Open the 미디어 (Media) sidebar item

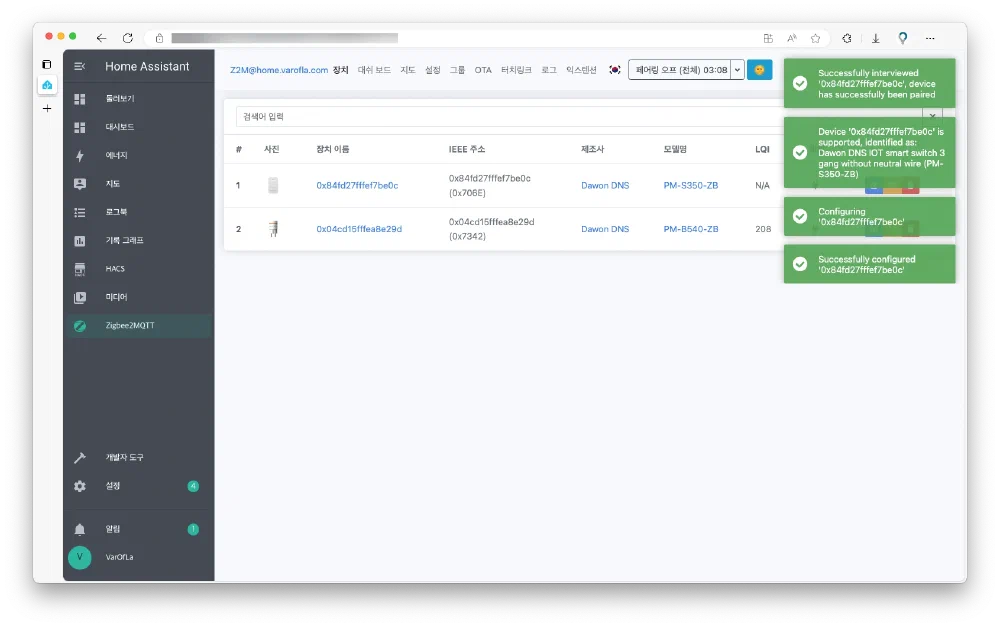pos(116,297)
